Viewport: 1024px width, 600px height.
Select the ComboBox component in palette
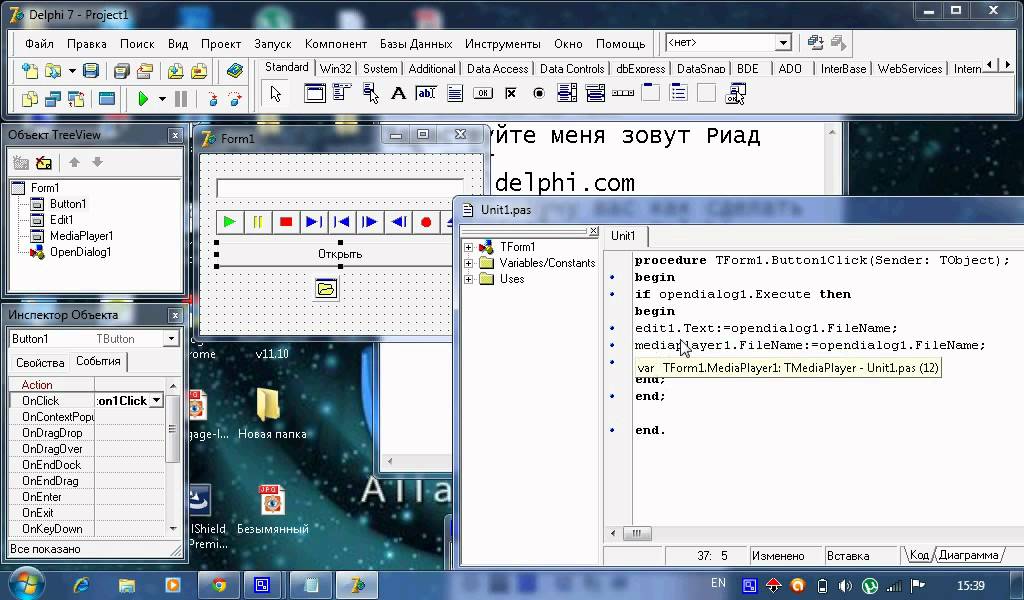[x=595, y=93]
